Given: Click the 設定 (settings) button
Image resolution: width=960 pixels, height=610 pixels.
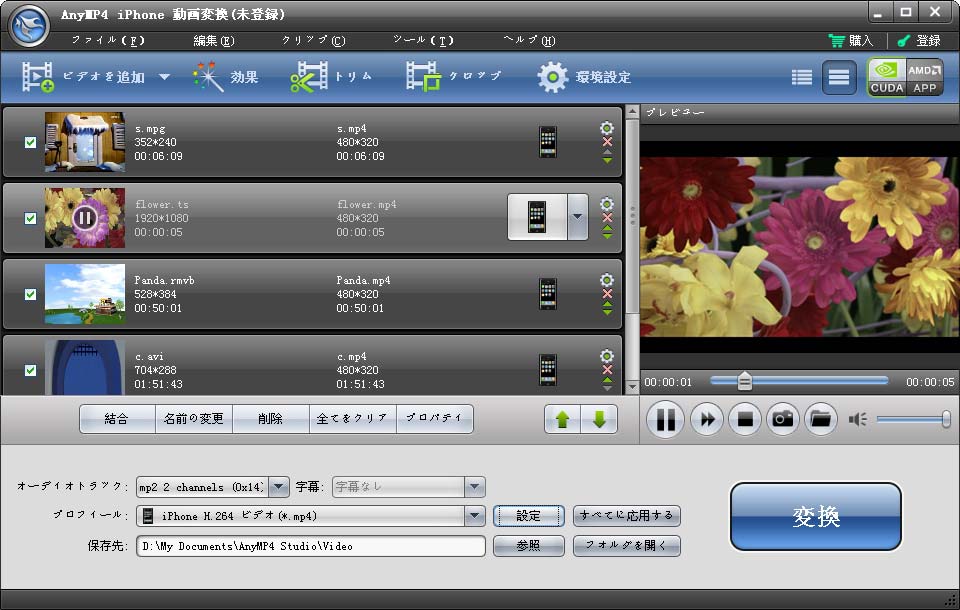Looking at the screenshot, I should (x=528, y=516).
